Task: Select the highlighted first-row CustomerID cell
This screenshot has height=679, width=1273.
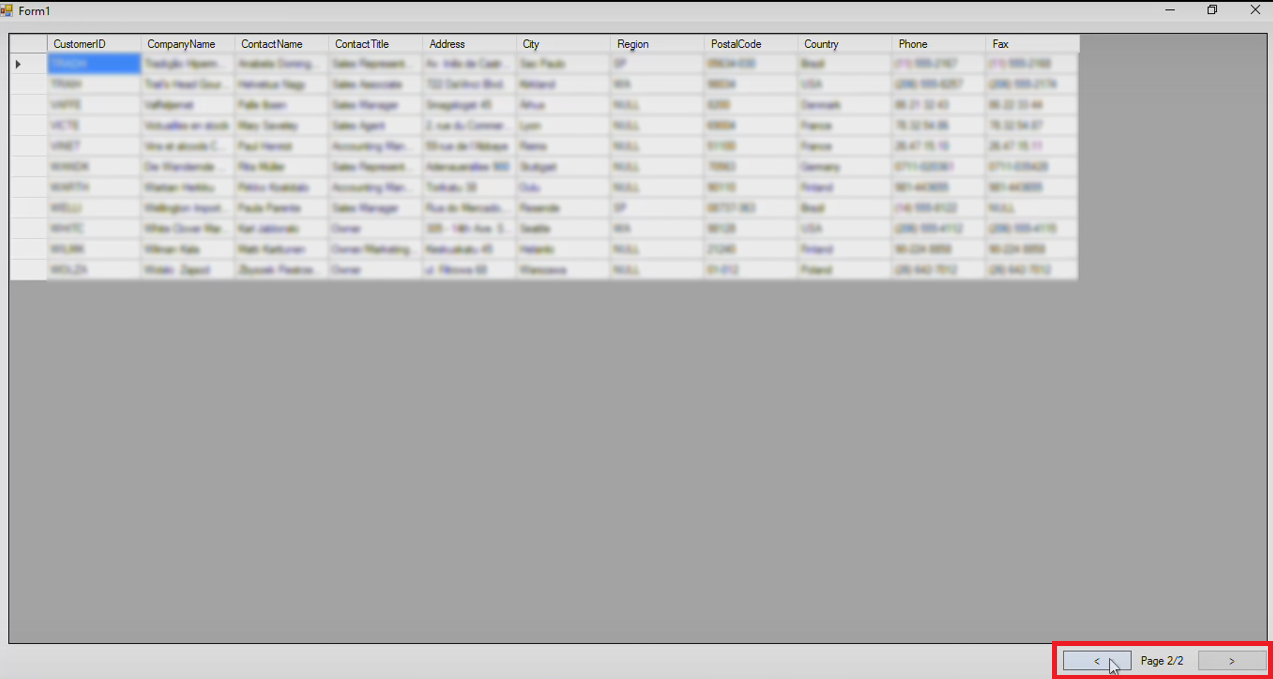Action: pyautogui.click(x=93, y=64)
